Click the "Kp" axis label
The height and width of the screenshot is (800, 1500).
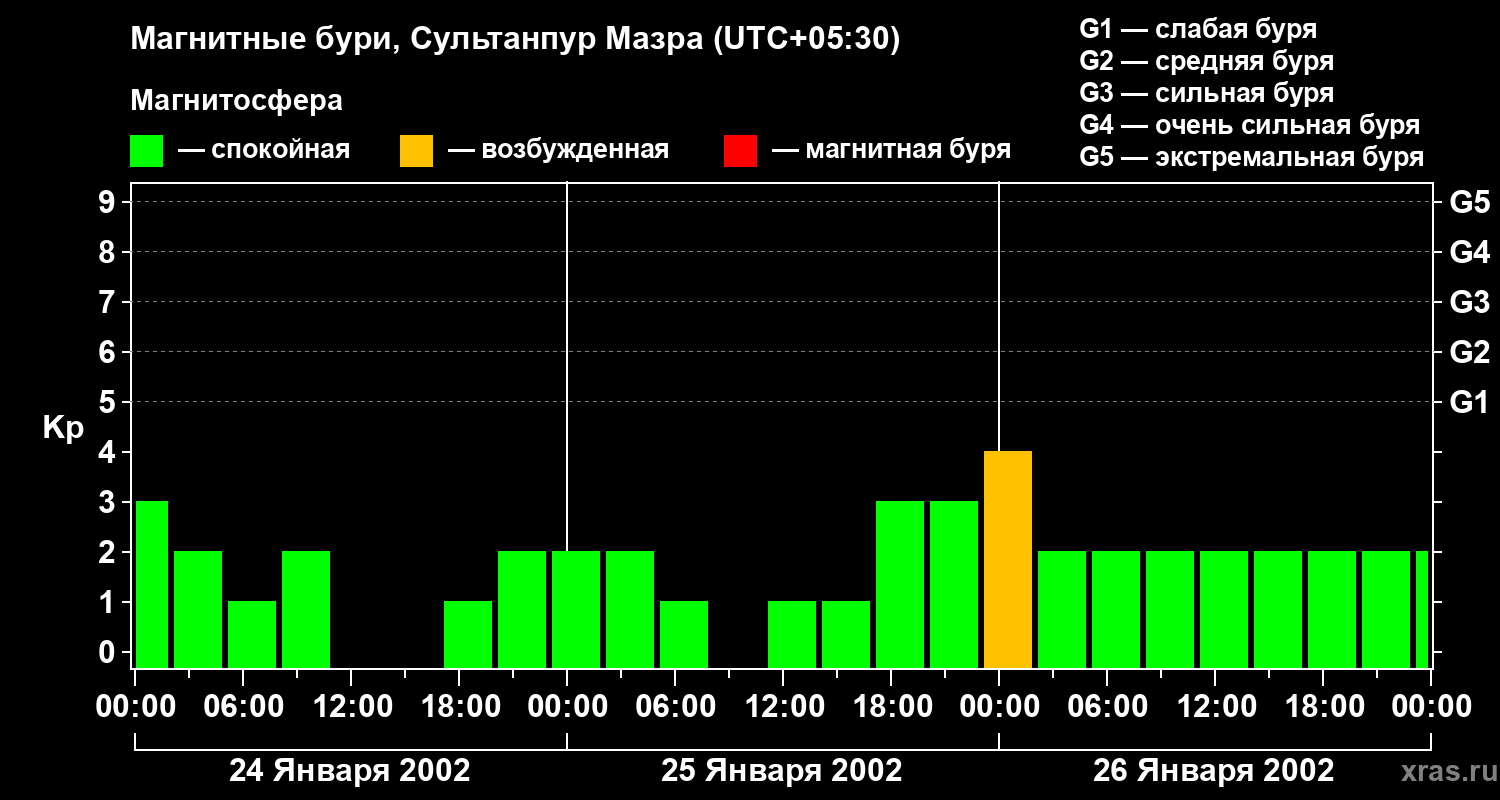pos(63,429)
